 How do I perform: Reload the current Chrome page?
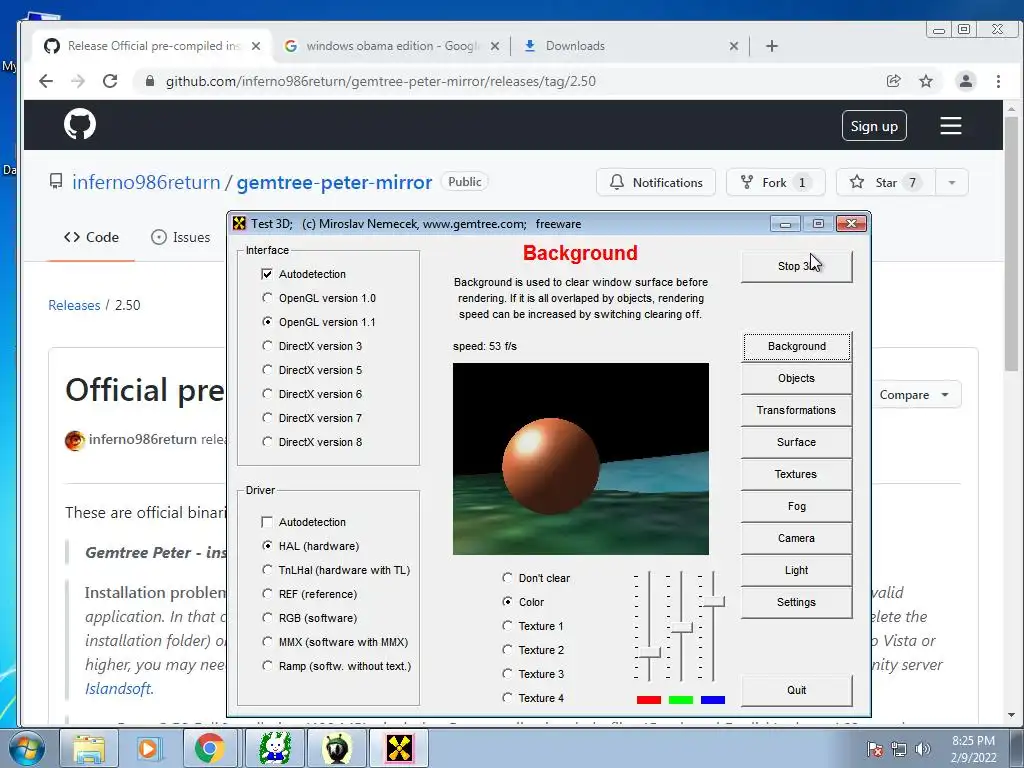pos(110,81)
